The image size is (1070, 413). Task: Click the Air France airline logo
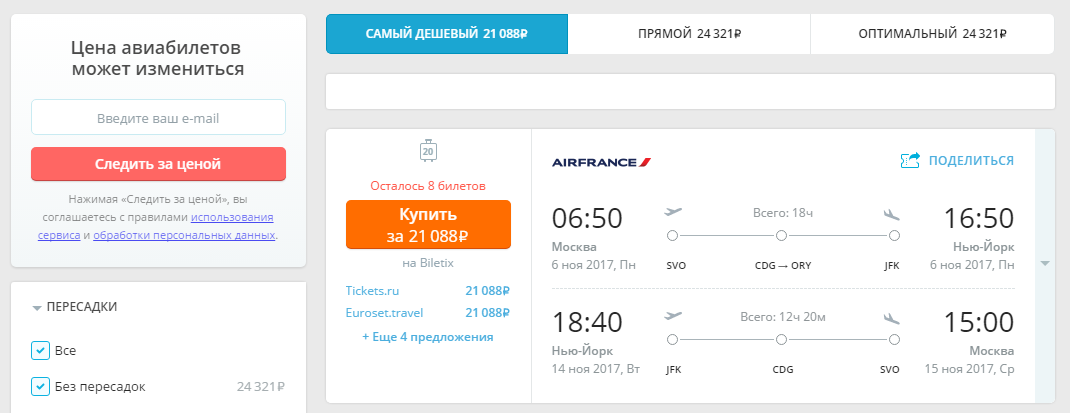[x=601, y=162]
